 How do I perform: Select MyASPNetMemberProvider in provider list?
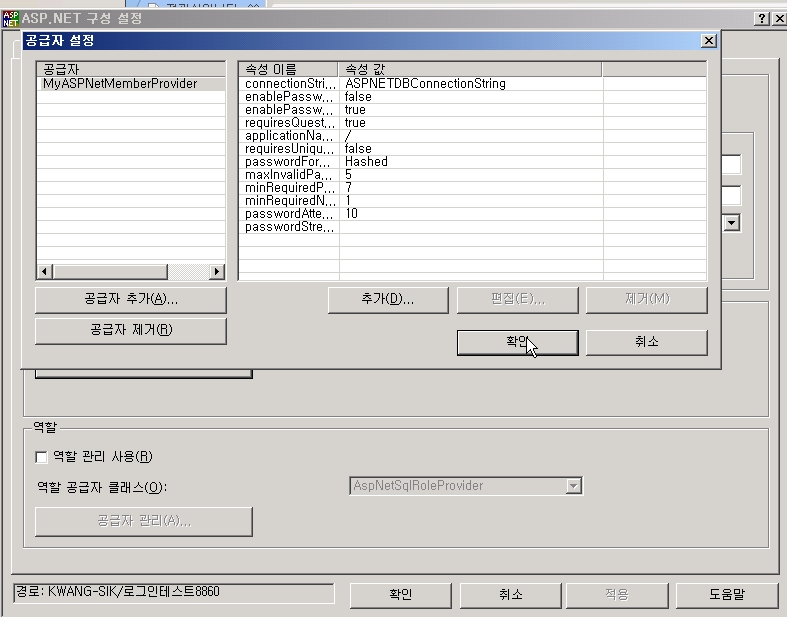(119, 83)
